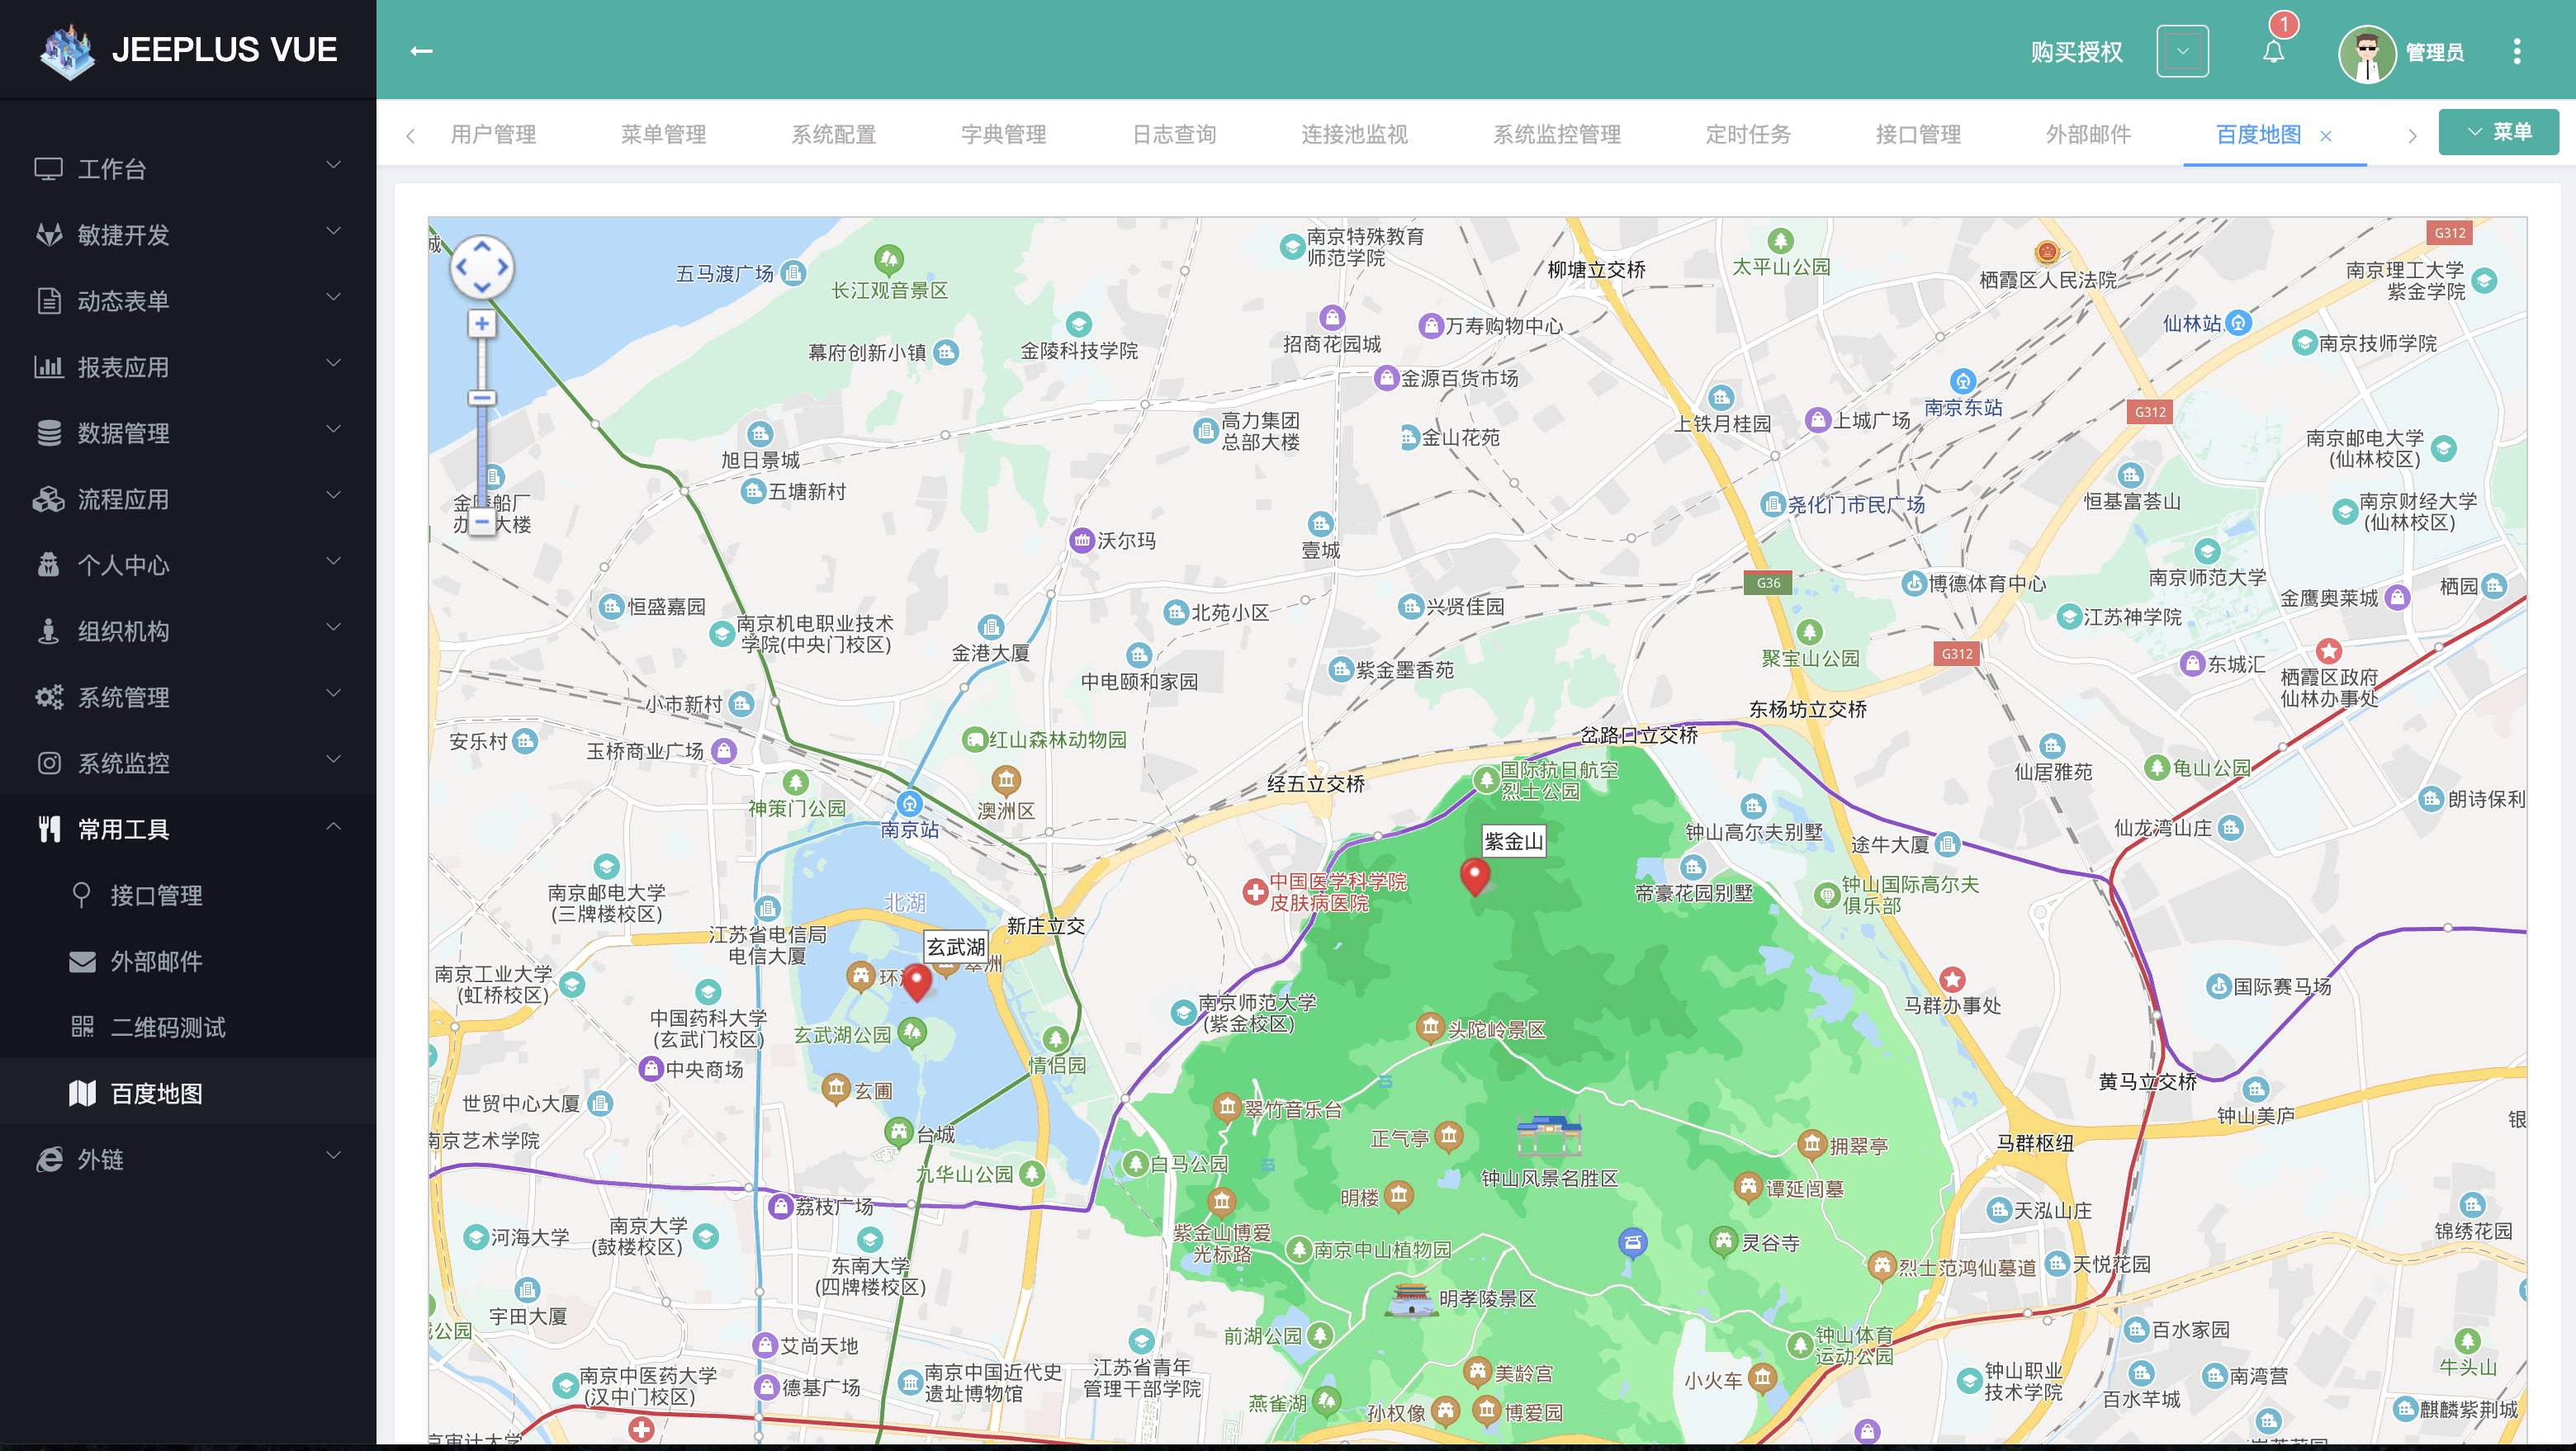Click the map zoom in plus button

[x=481, y=323]
